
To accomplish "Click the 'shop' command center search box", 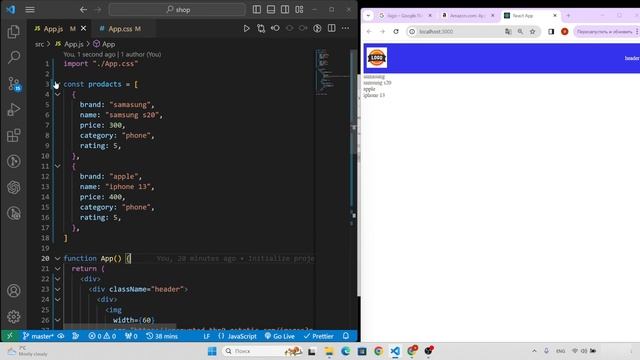I will coord(177,9).
